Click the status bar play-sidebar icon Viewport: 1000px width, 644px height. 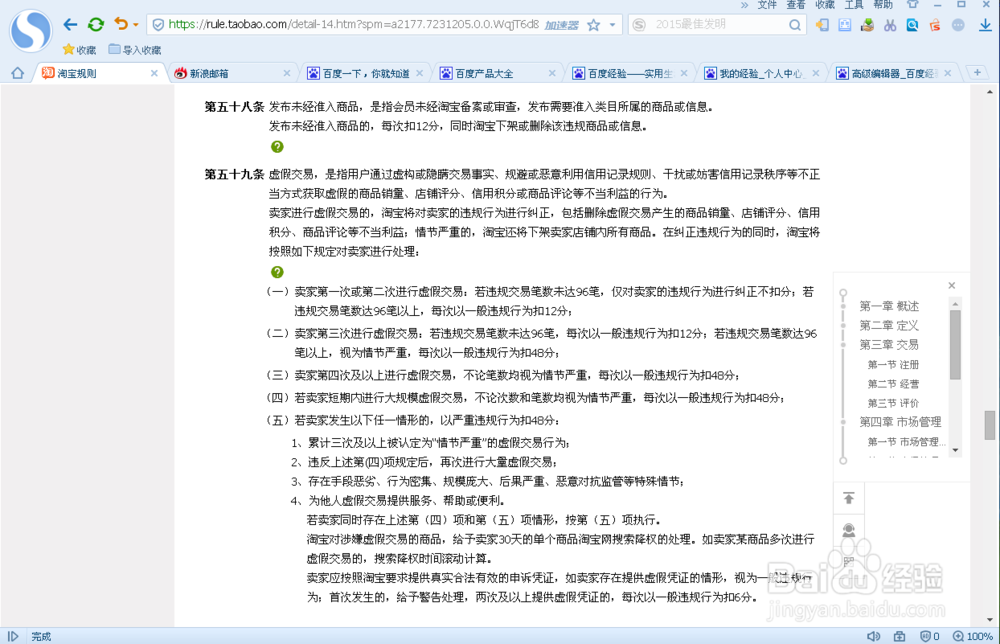pyautogui.click(x=13, y=636)
